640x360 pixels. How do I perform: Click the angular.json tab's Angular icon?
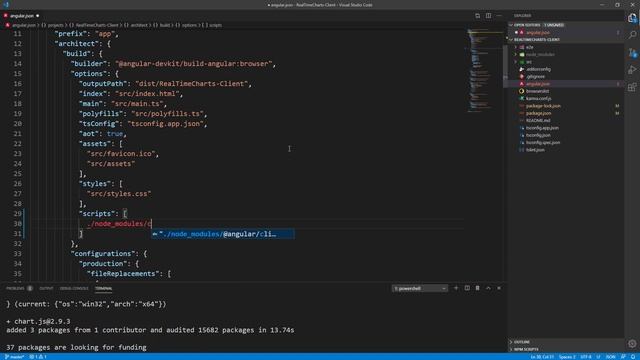tap(6, 16)
